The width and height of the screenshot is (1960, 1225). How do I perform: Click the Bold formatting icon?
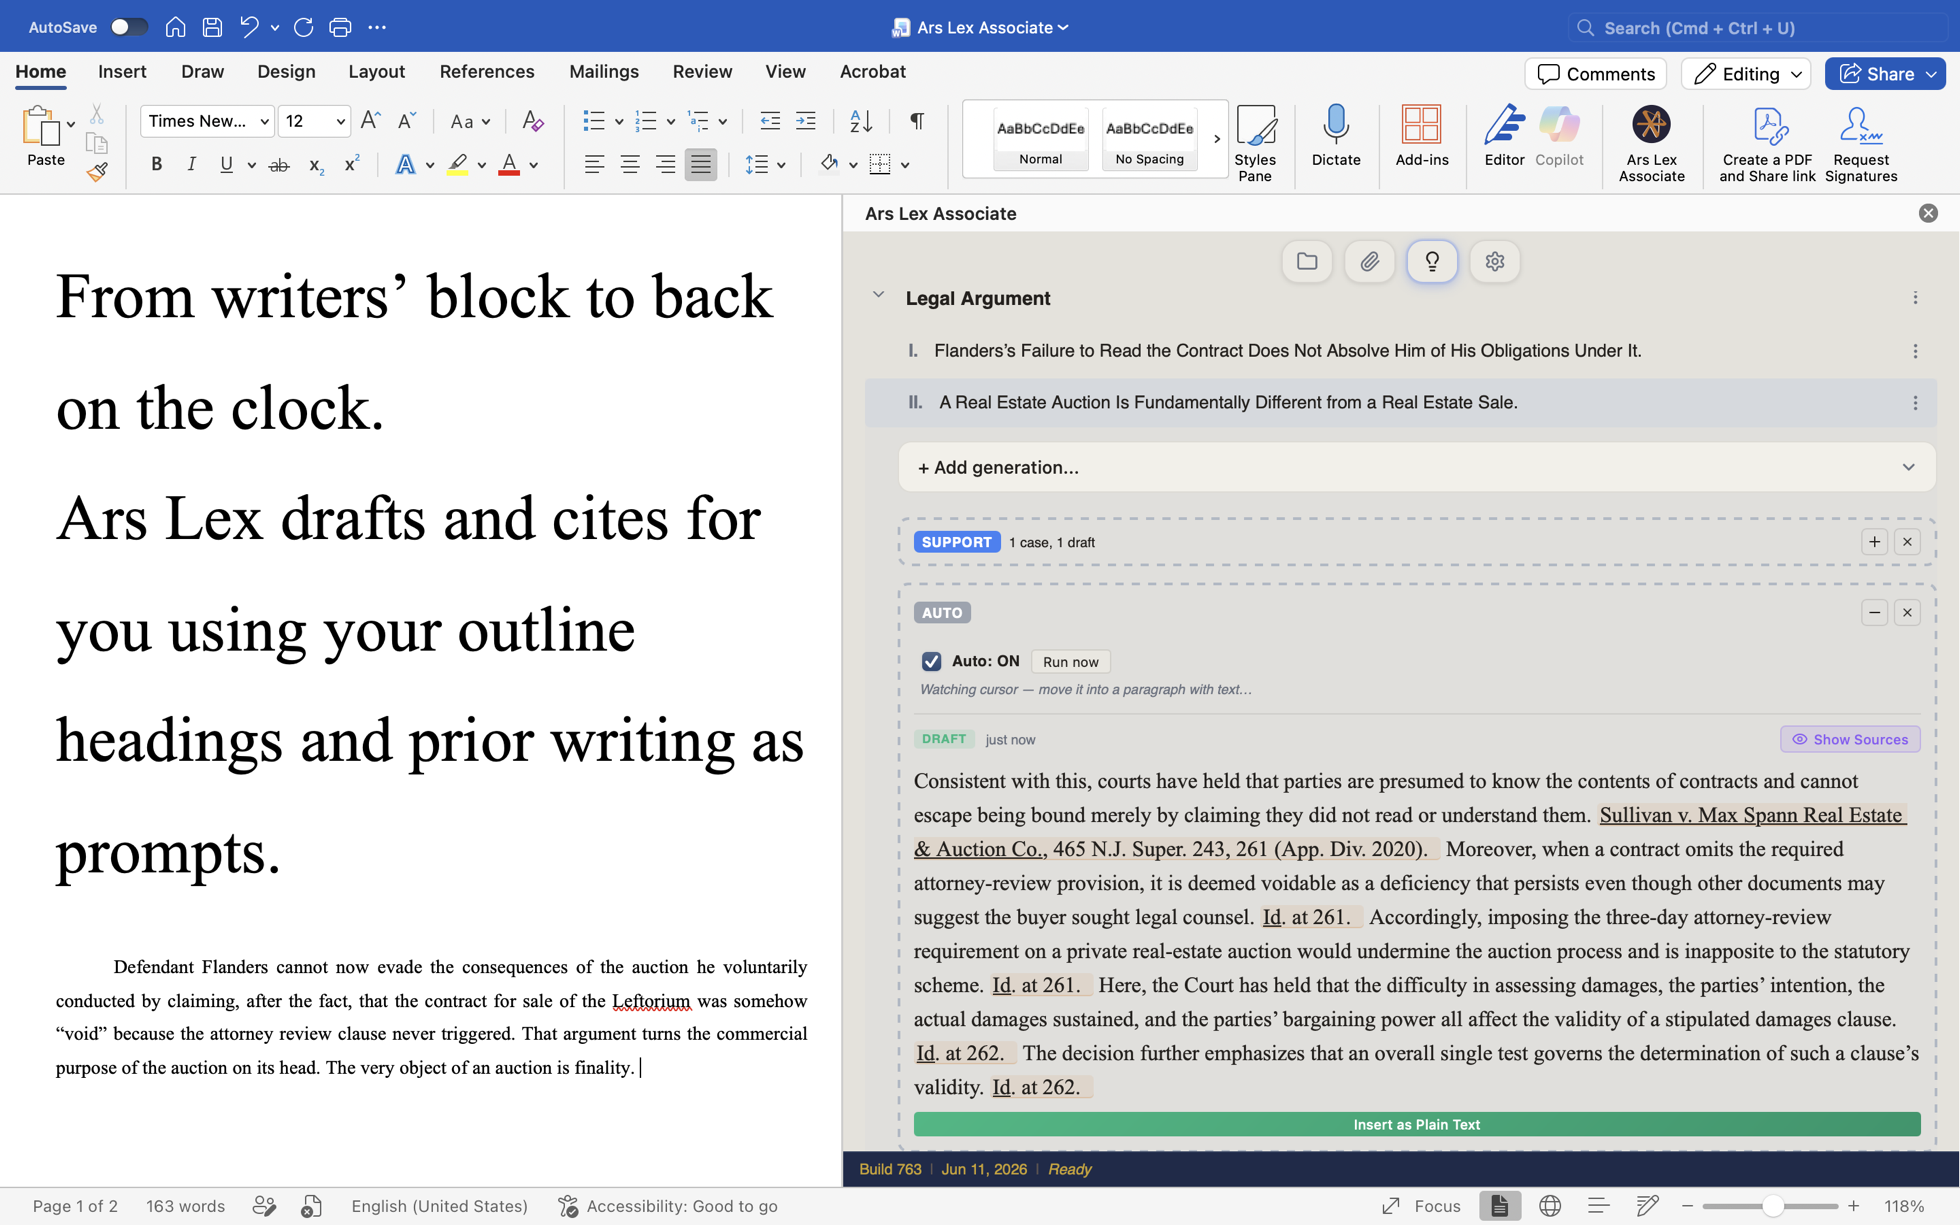click(156, 165)
